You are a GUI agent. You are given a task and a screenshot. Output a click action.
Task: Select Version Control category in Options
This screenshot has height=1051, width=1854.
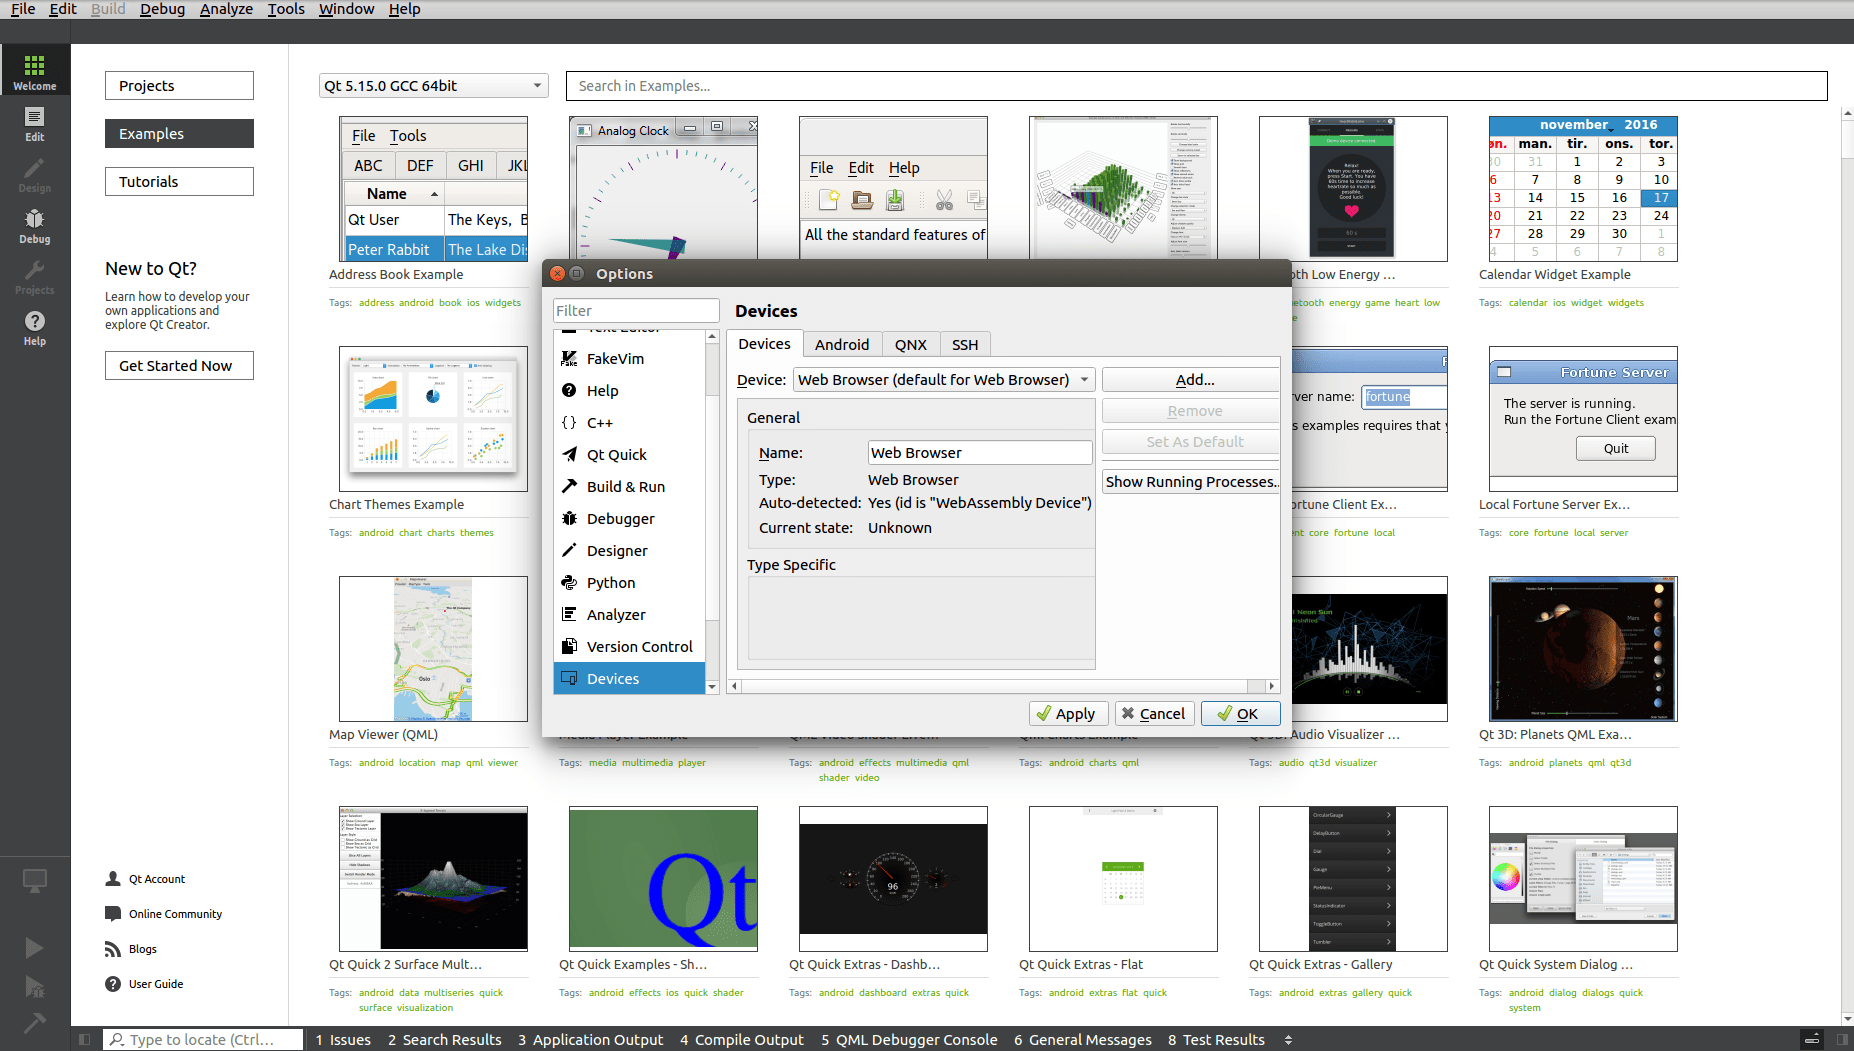tap(629, 647)
